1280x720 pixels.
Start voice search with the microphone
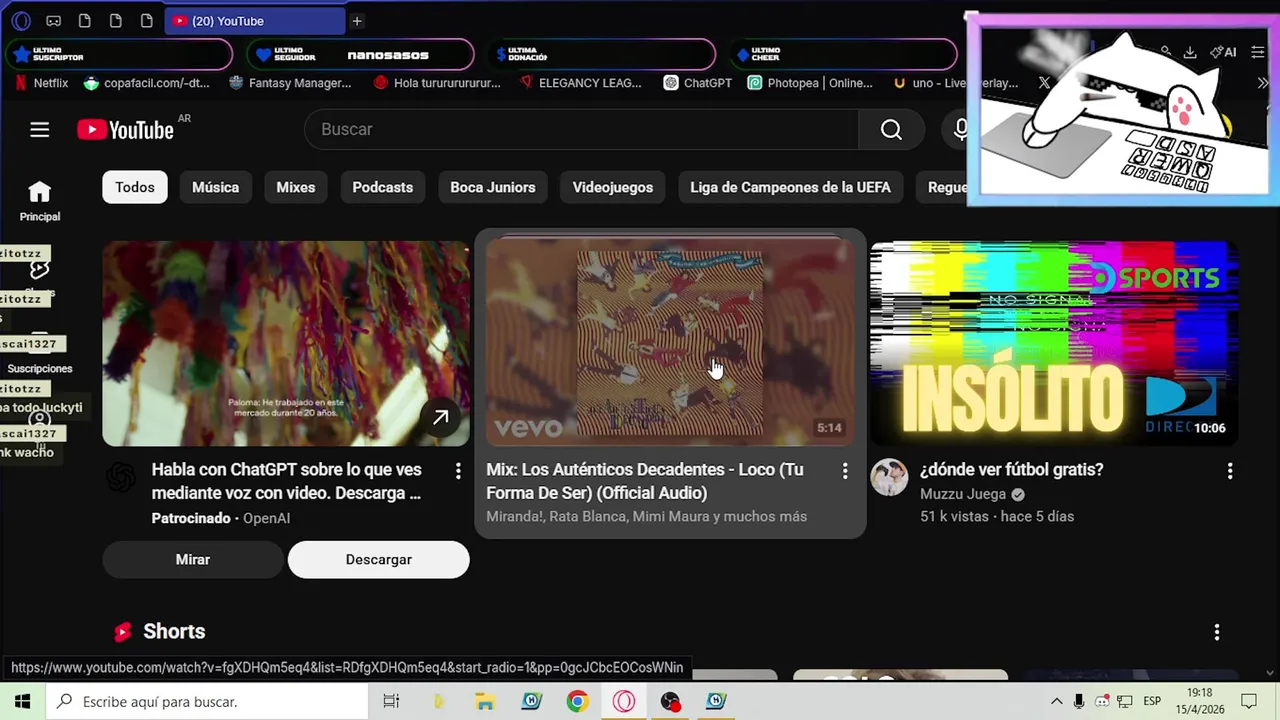[x=958, y=129]
